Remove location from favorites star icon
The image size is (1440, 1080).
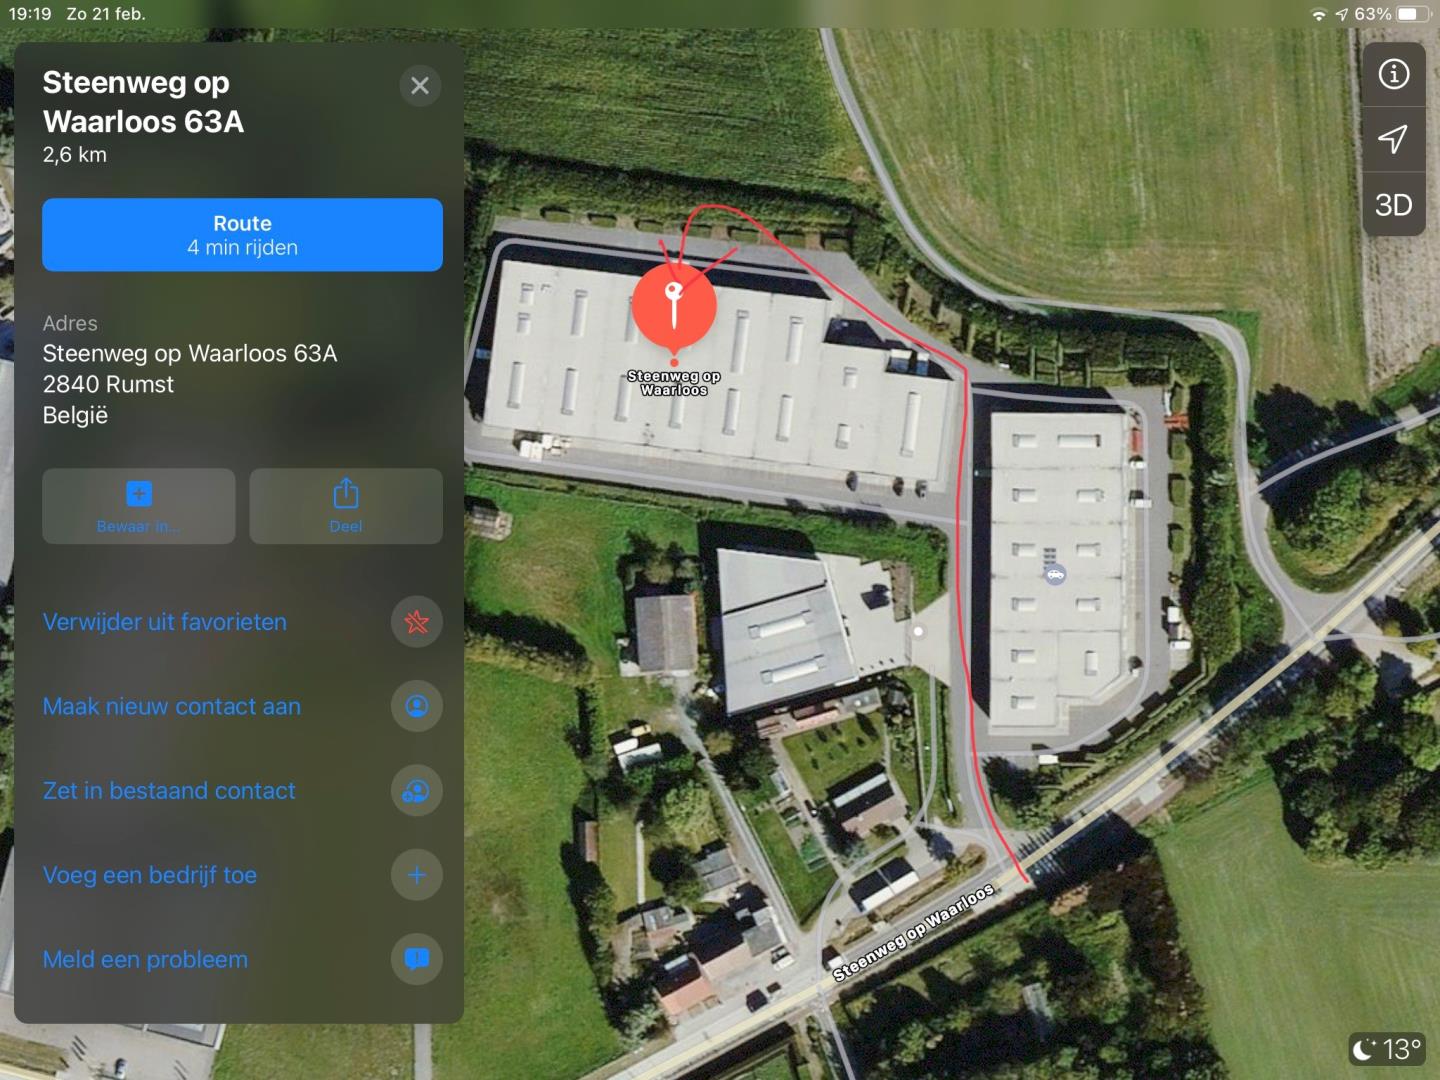pyautogui.click(x=417, y=622)
